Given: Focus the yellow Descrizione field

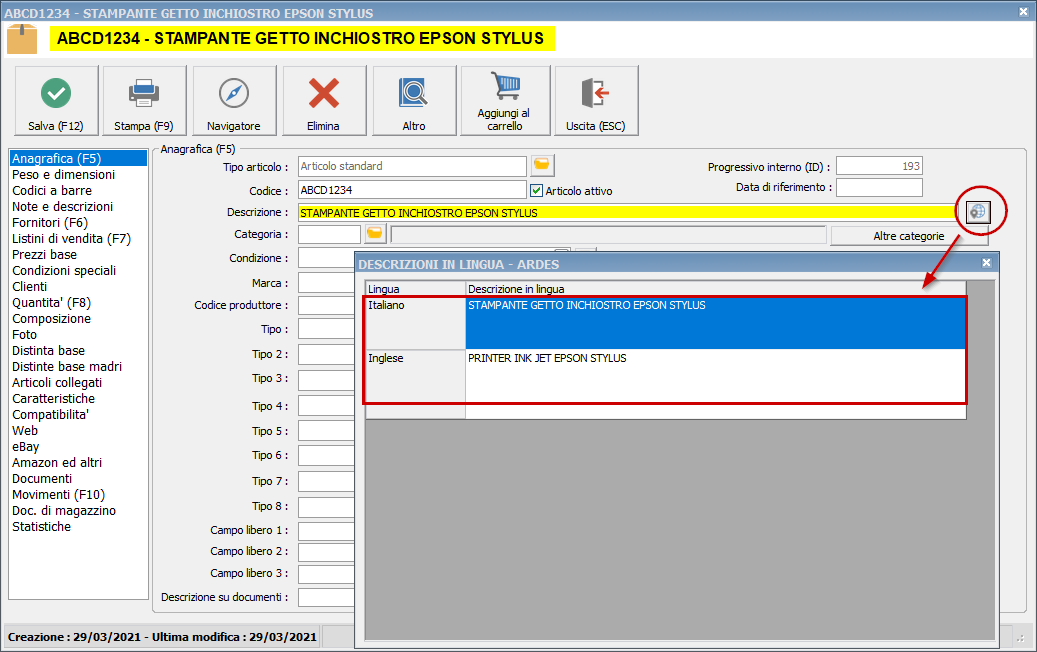Looking at the screenshot, I should (x=627, y=212).
